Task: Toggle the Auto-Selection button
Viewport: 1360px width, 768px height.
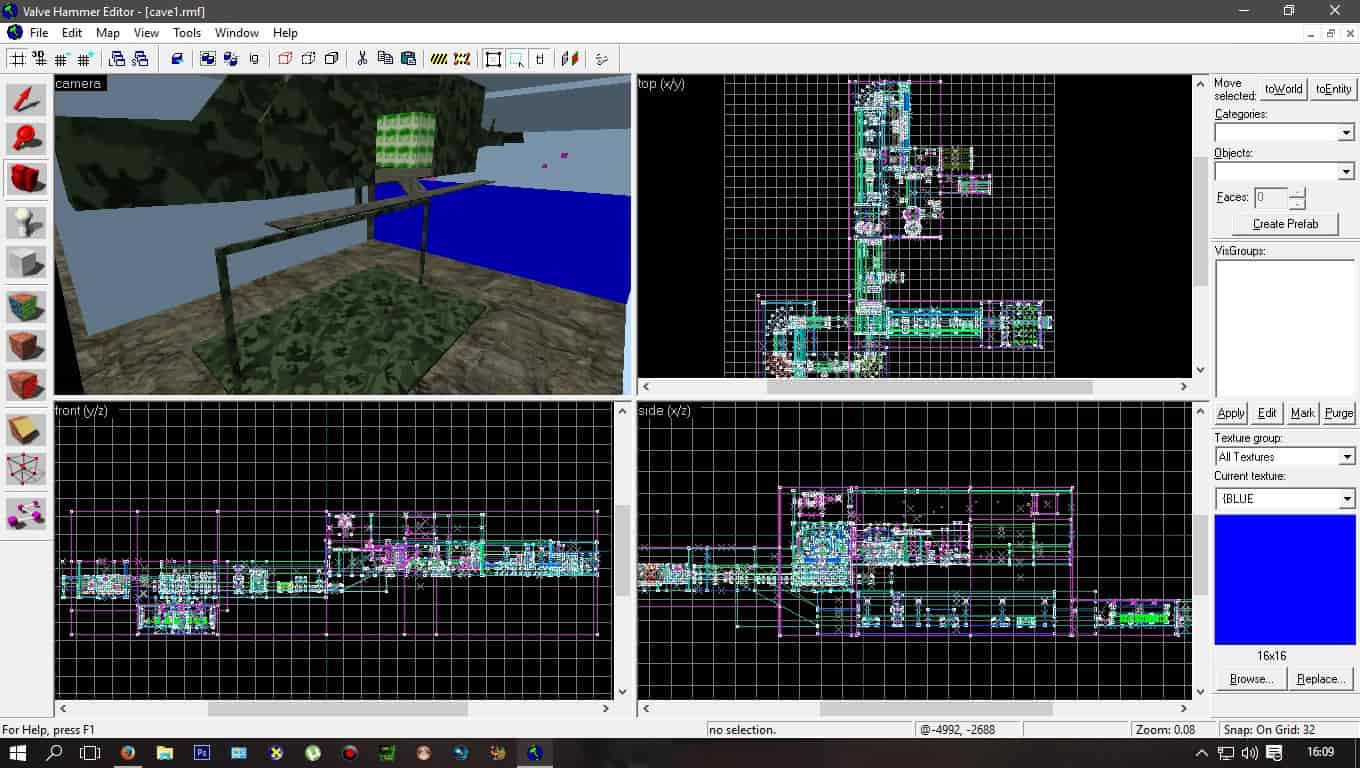Action: 516,59
